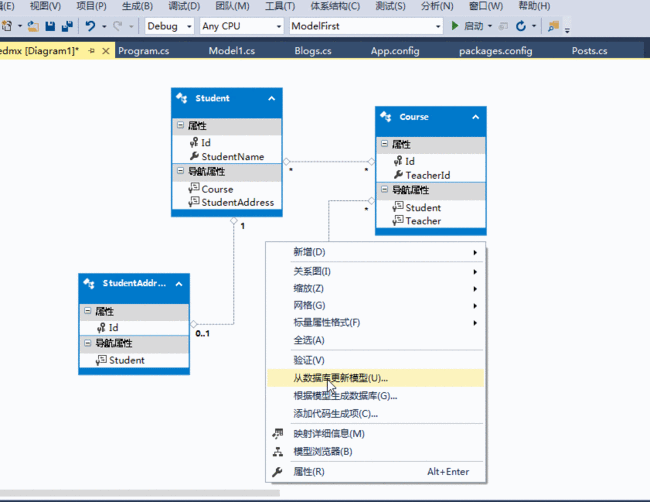Switch to Blogs.cs tab
Viewport: 650px width, 502px height.
pos(313,51)
